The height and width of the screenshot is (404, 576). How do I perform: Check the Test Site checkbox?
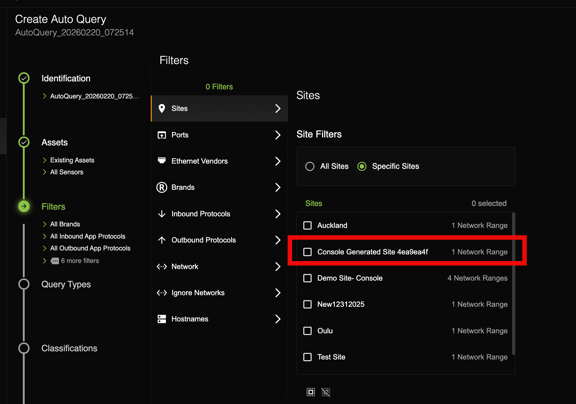click(307, 357)
